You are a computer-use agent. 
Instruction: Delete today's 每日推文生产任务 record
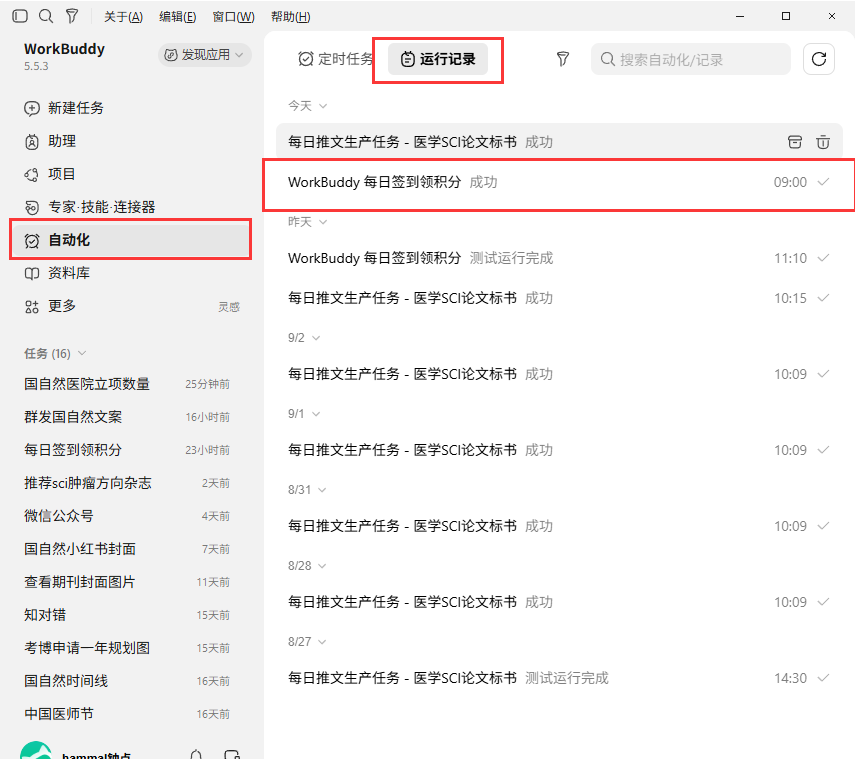(x=823, y=142)
